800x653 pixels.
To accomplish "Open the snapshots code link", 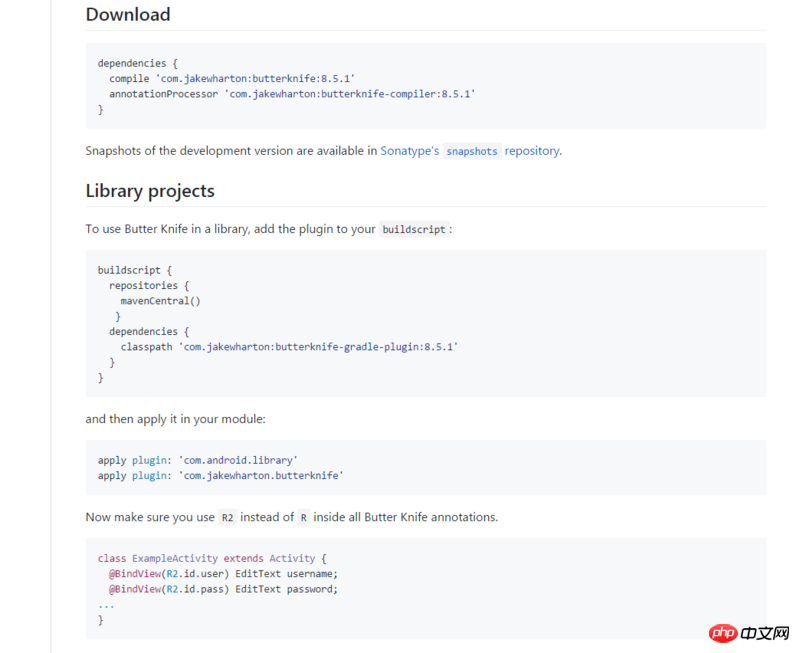I will pyautogui.click(x=471, y=152).
